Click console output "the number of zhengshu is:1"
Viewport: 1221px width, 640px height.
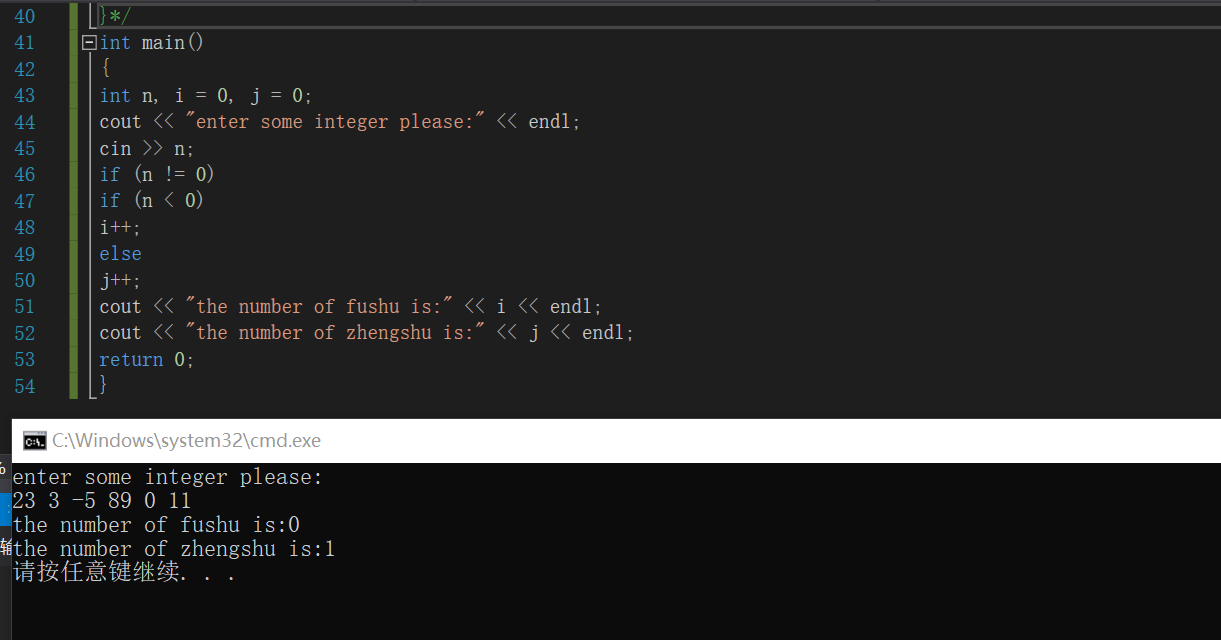coord(174,550)
